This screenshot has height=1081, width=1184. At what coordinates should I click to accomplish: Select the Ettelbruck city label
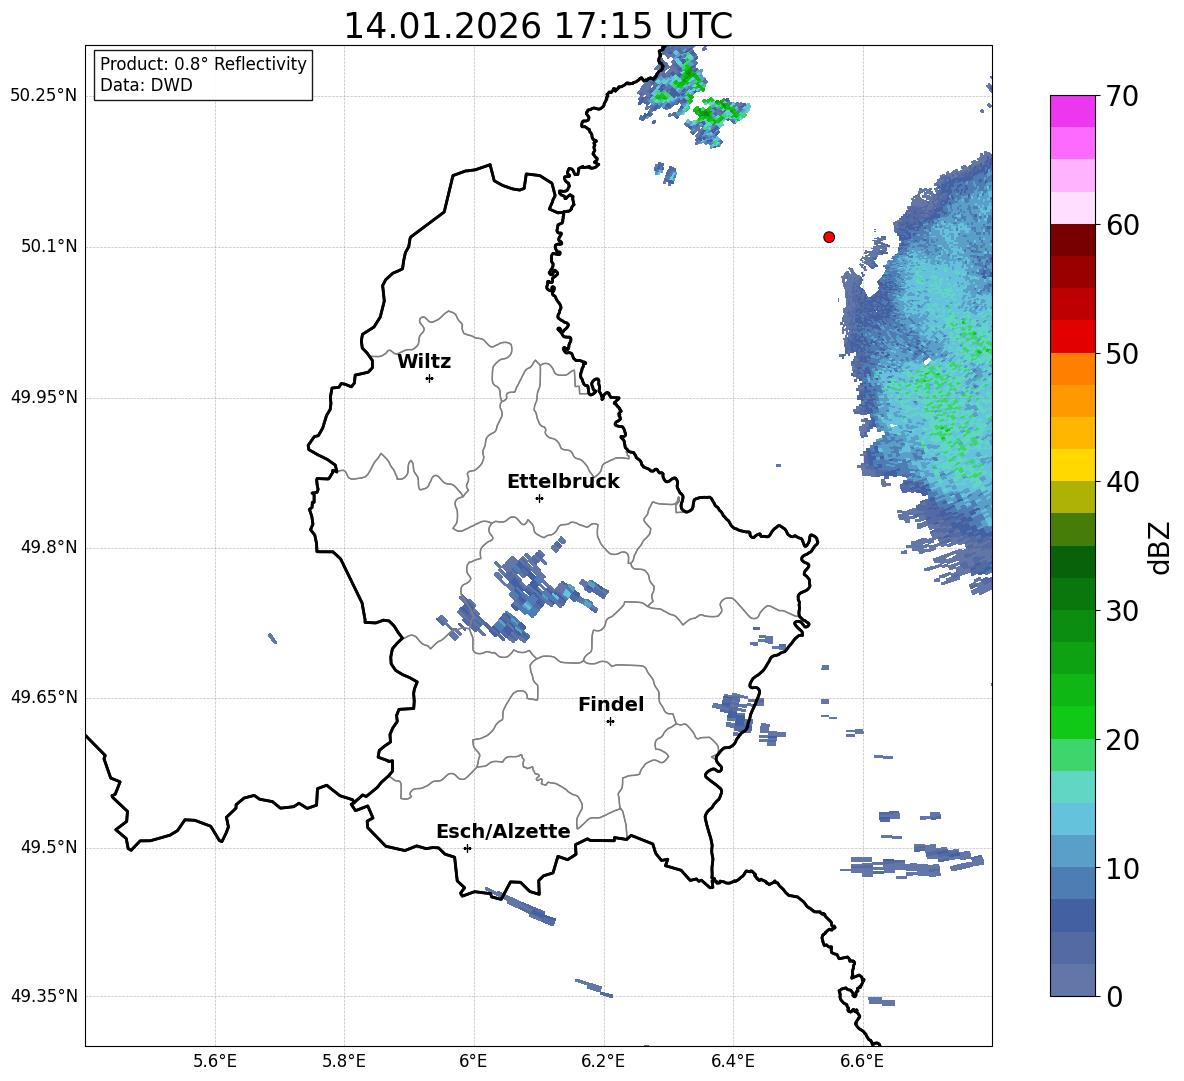click(x=563, y=482)
